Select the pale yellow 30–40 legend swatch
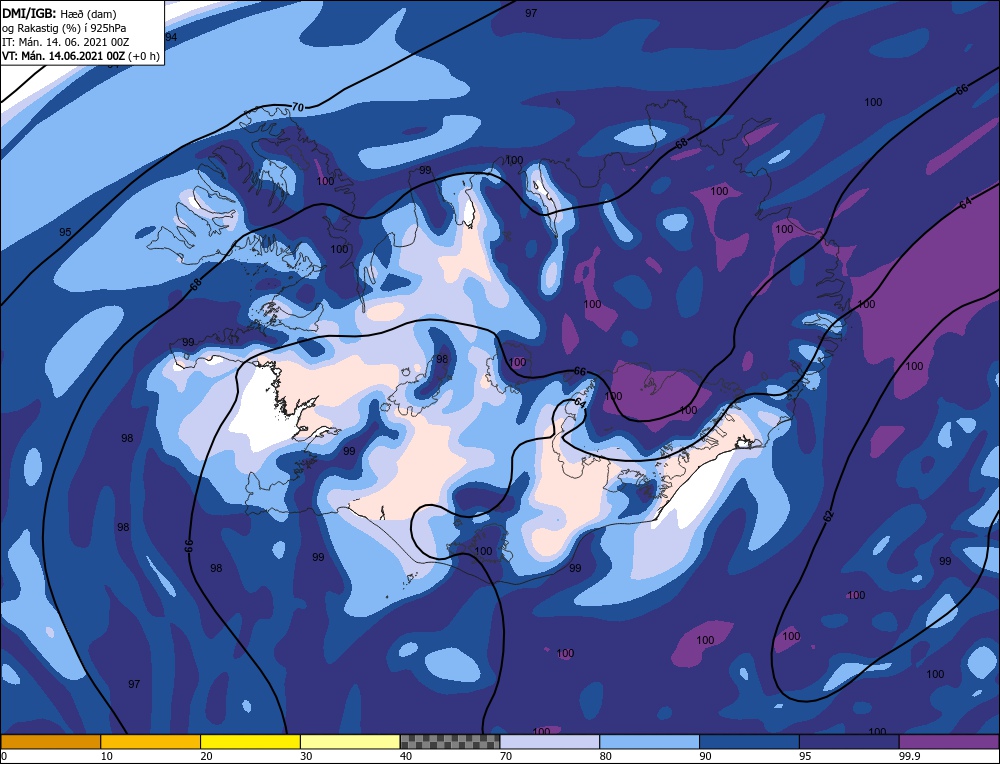Image resolution: width=1000 pixels, height=764 pixels. pos(350,741)
